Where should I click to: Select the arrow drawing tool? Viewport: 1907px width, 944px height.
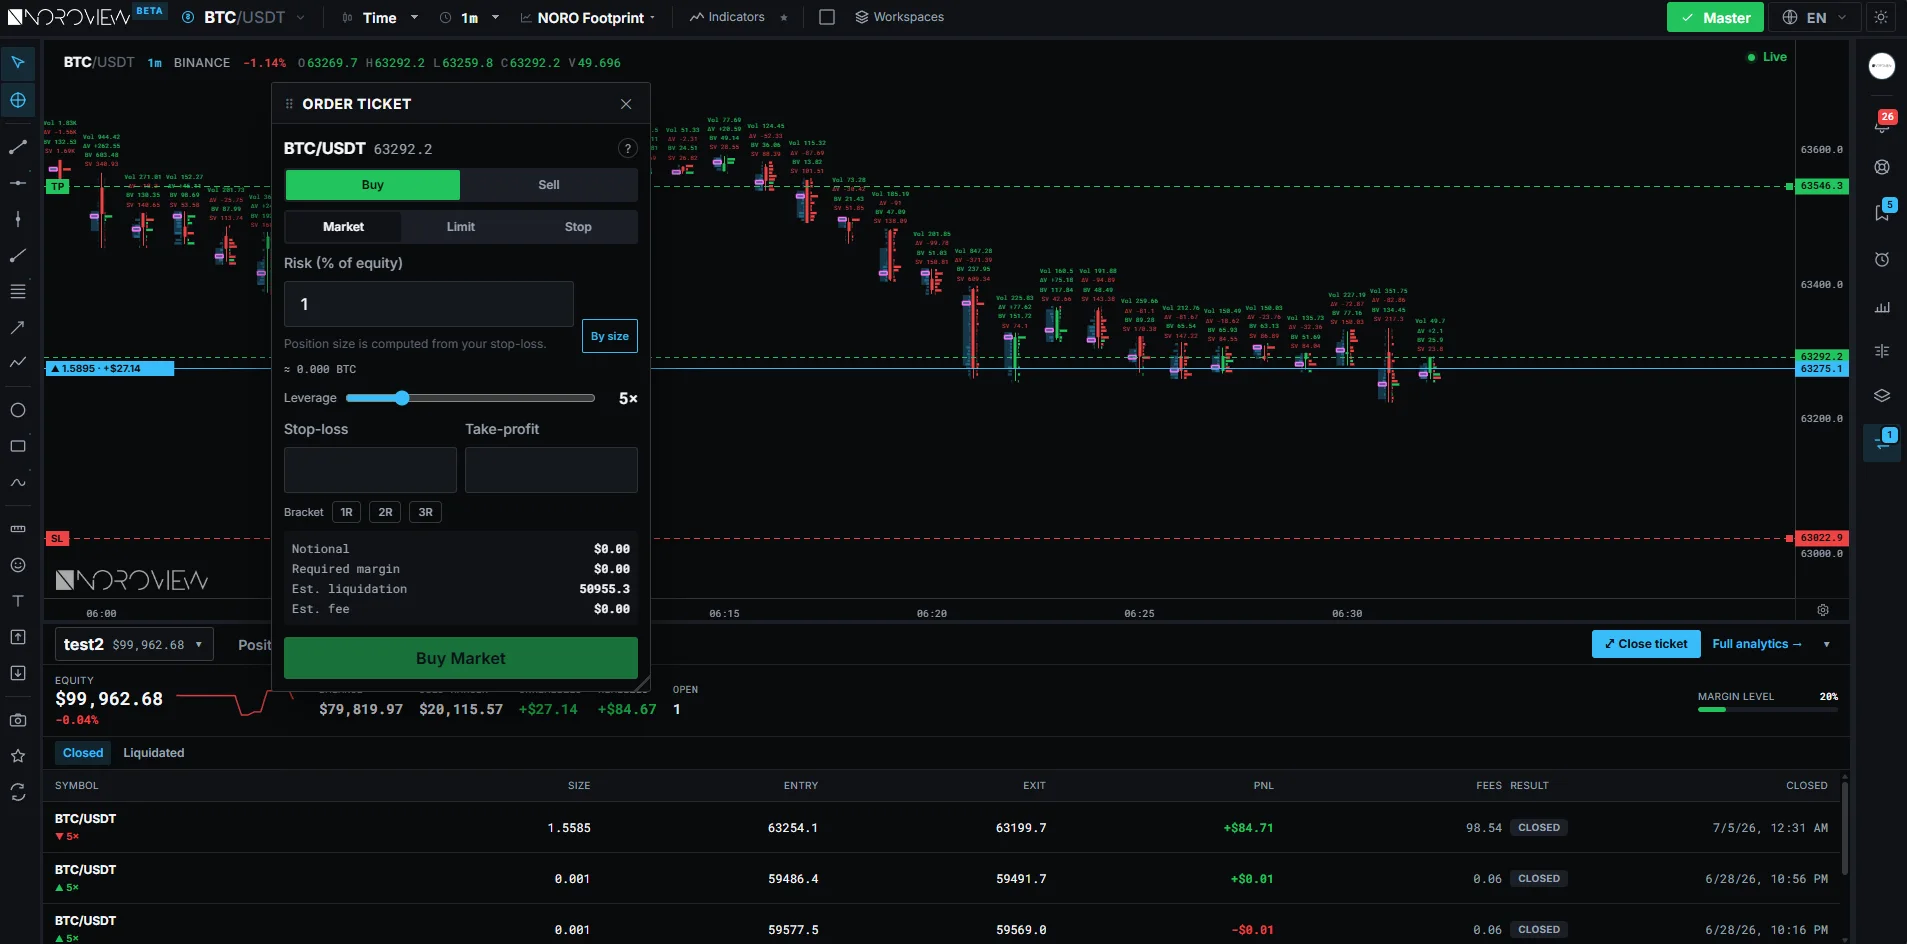pos(18,327)
